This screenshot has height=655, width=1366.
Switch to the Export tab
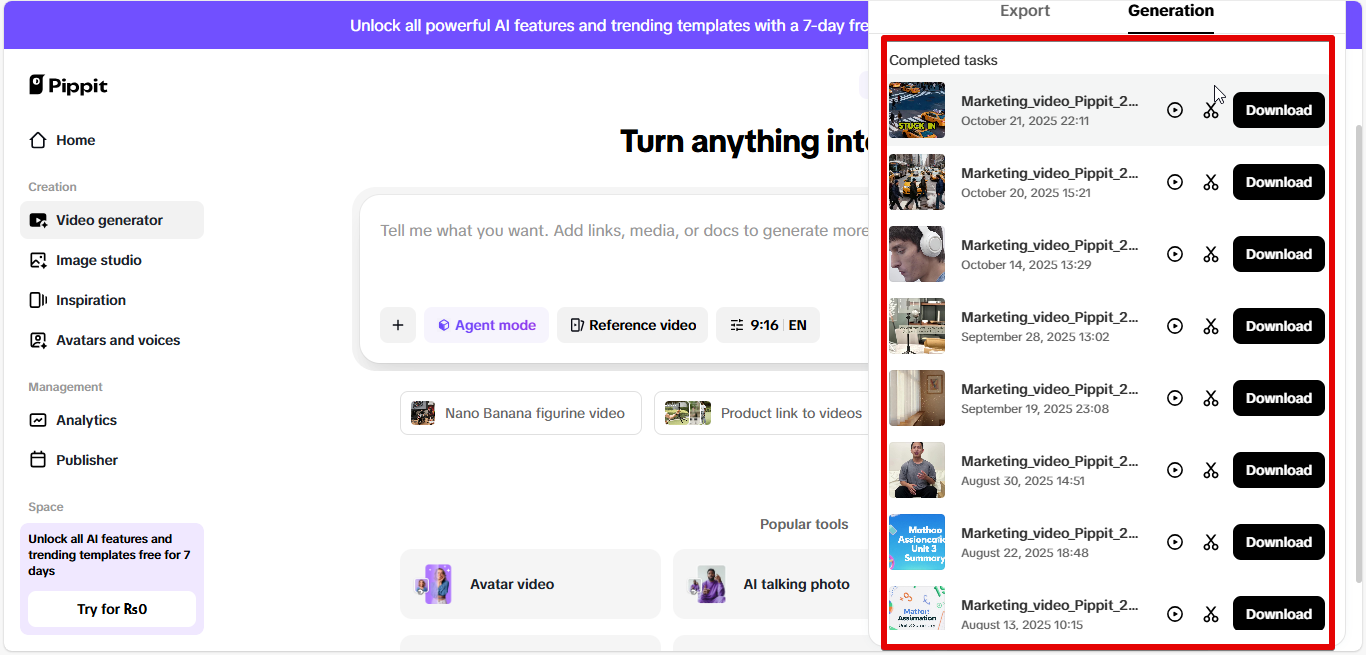point(1025,11)
